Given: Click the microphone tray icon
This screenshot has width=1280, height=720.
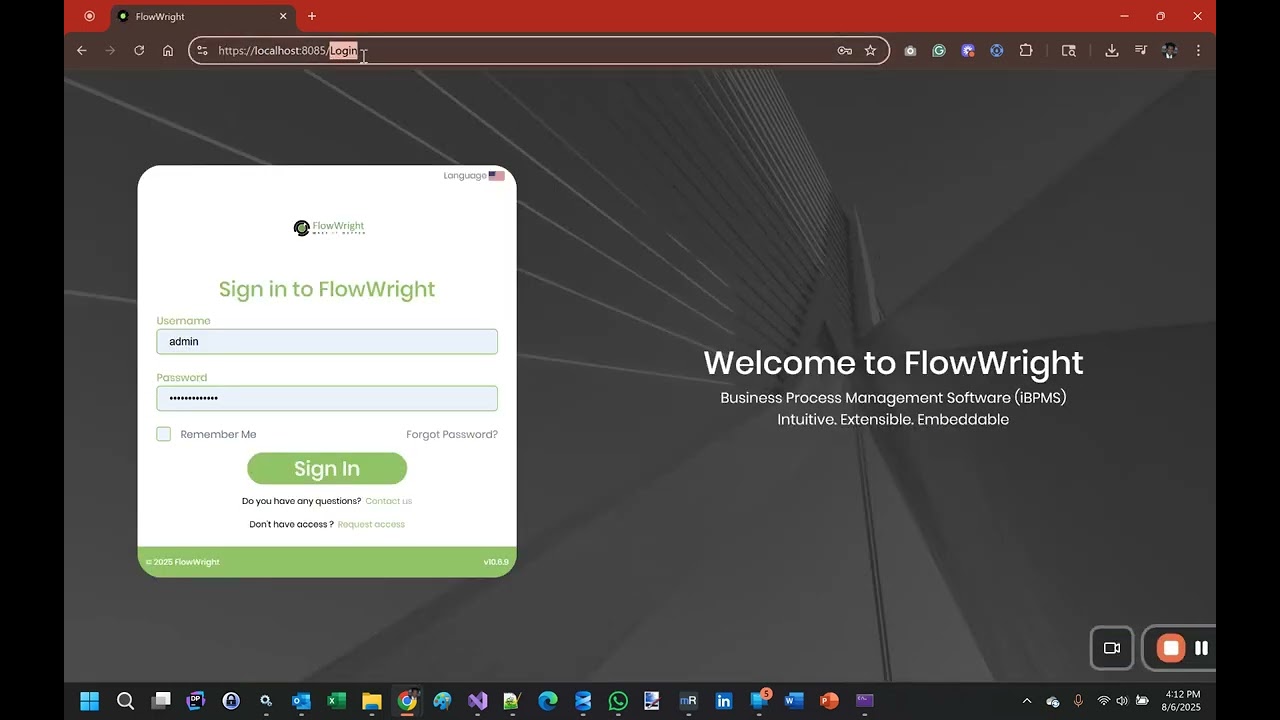Looking at the screenshot, I should pyautogui.click(x=1078, y=701).
